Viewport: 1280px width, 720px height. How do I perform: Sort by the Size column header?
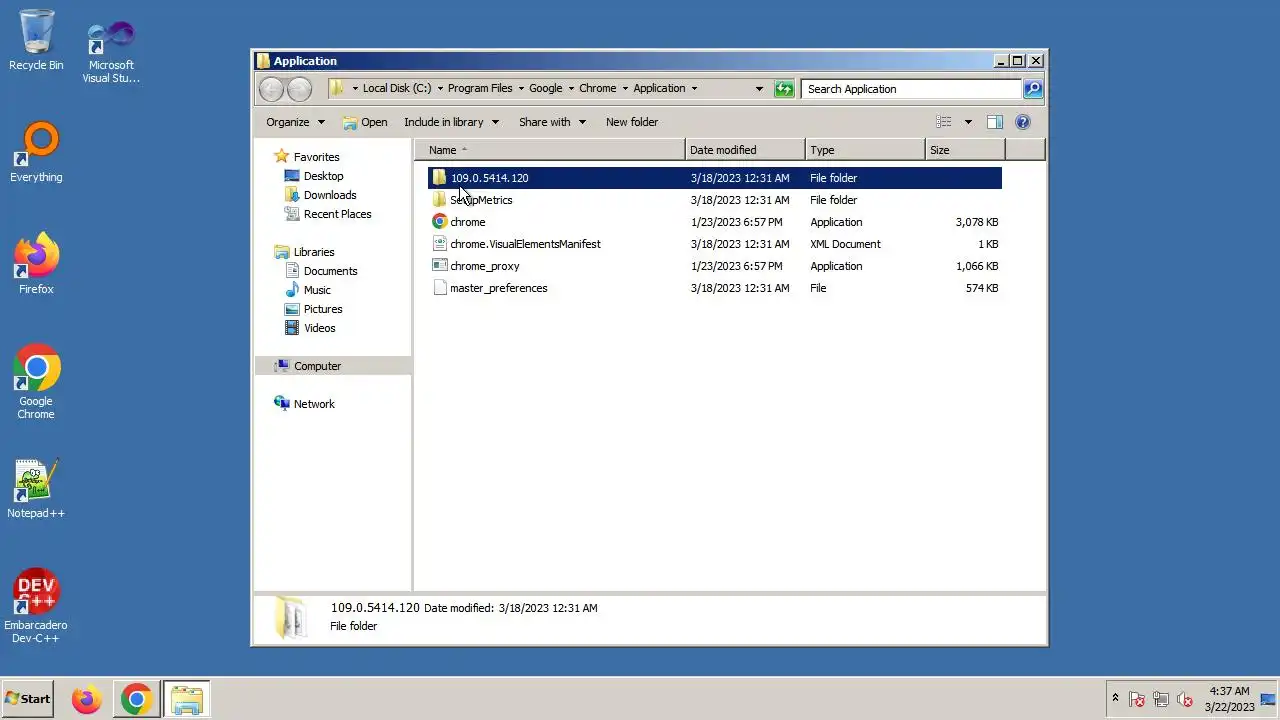point(965,150)
